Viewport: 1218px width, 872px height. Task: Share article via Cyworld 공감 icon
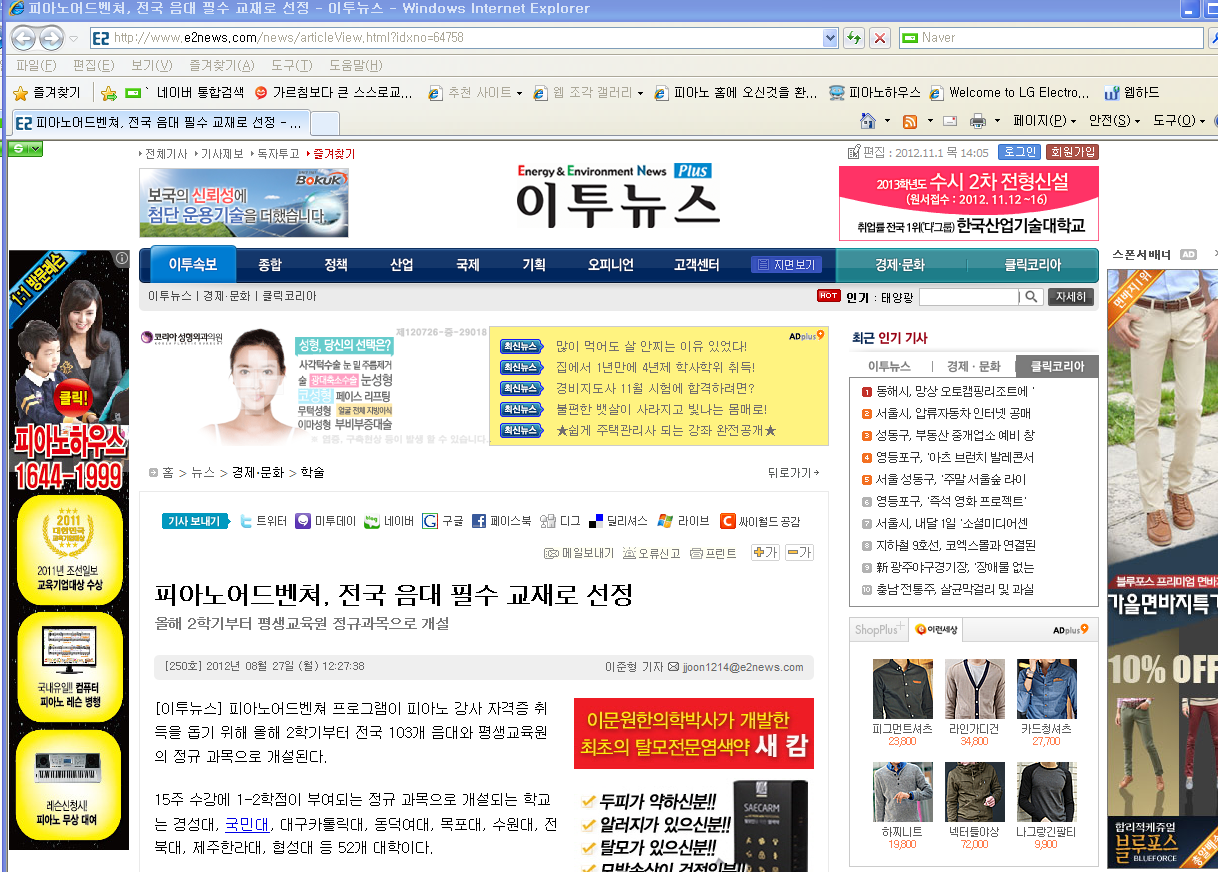coord(727,521)
